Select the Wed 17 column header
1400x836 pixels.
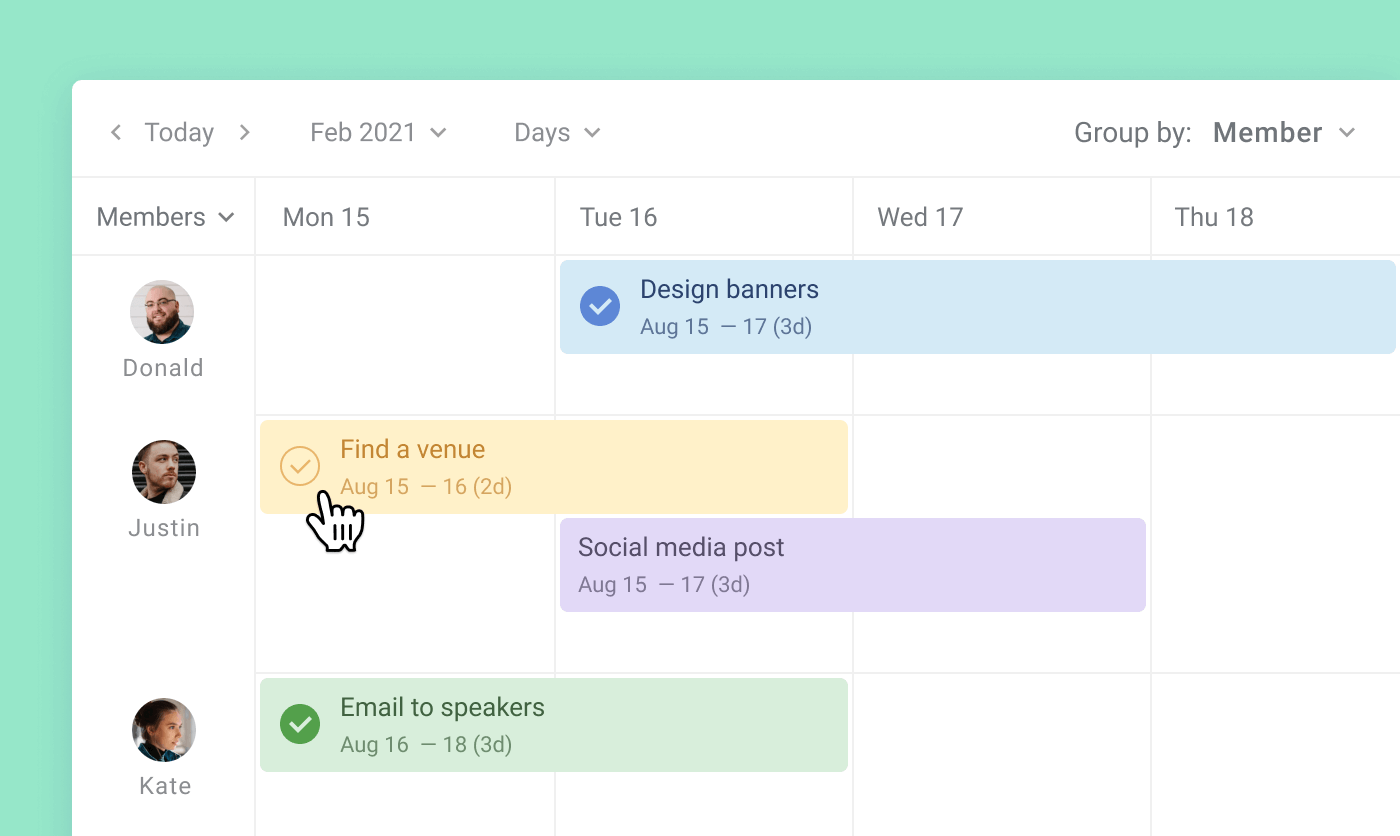pyautogui.click(x=919, y=217)
